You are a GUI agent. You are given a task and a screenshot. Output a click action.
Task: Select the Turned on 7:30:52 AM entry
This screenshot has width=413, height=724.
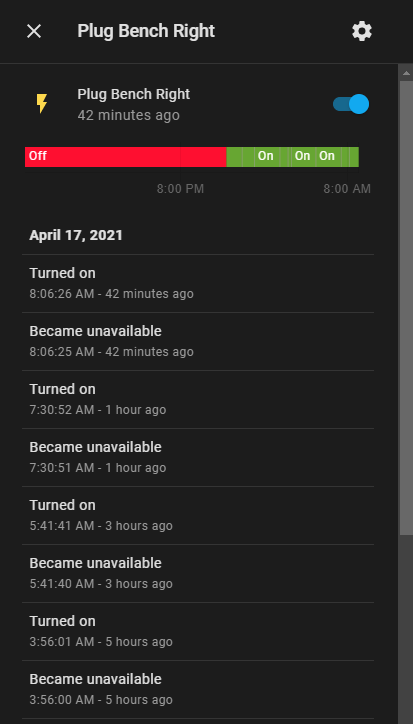tap(198, 399)
